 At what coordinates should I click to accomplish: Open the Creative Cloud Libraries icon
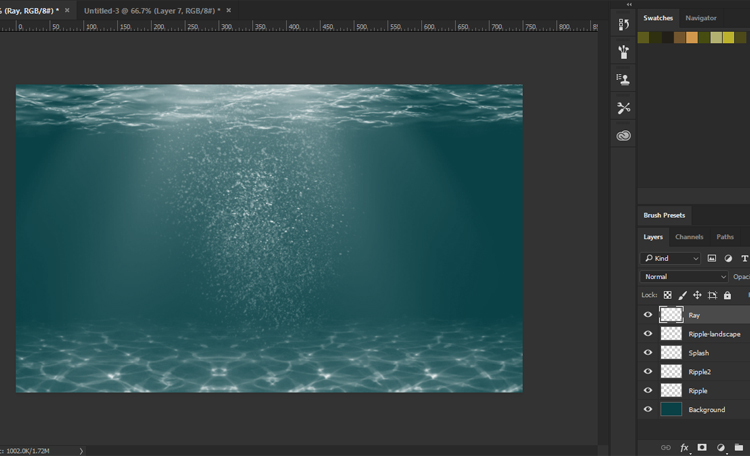[624, 136]
